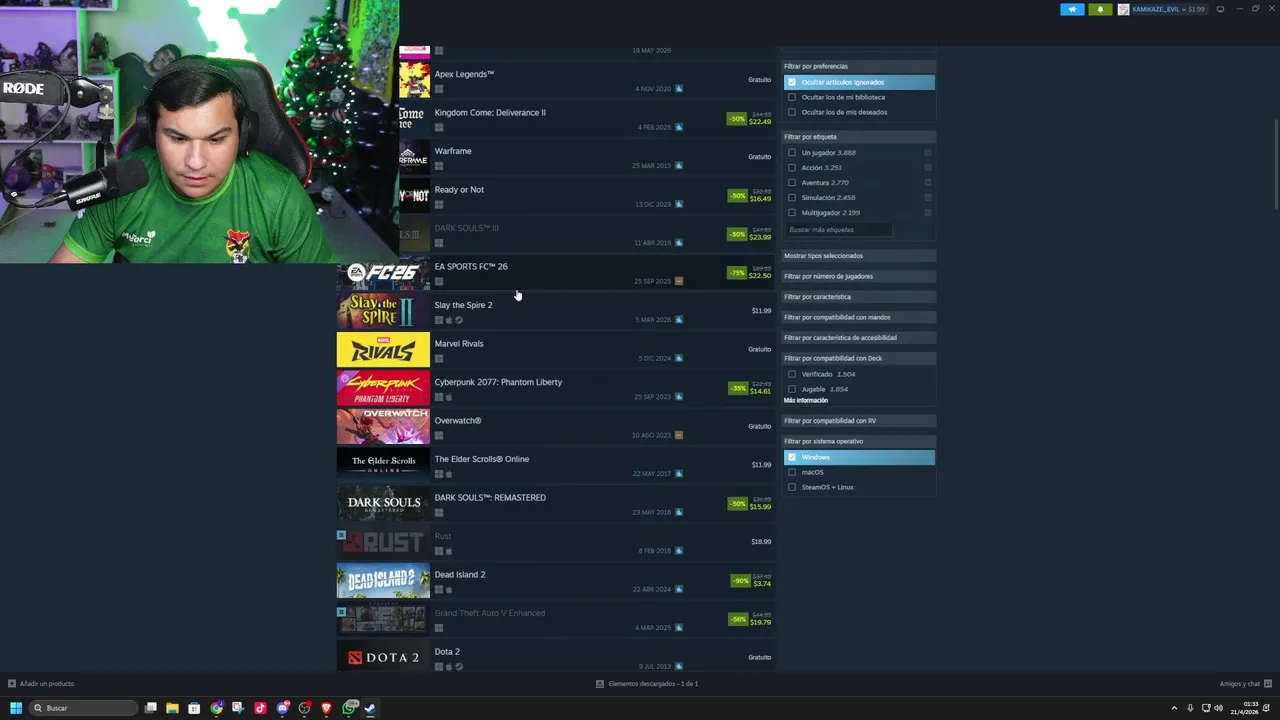Open Grand Theft Auto V Enhanced entry
The width and height of the screenshot is (1280, 720).
555,619
